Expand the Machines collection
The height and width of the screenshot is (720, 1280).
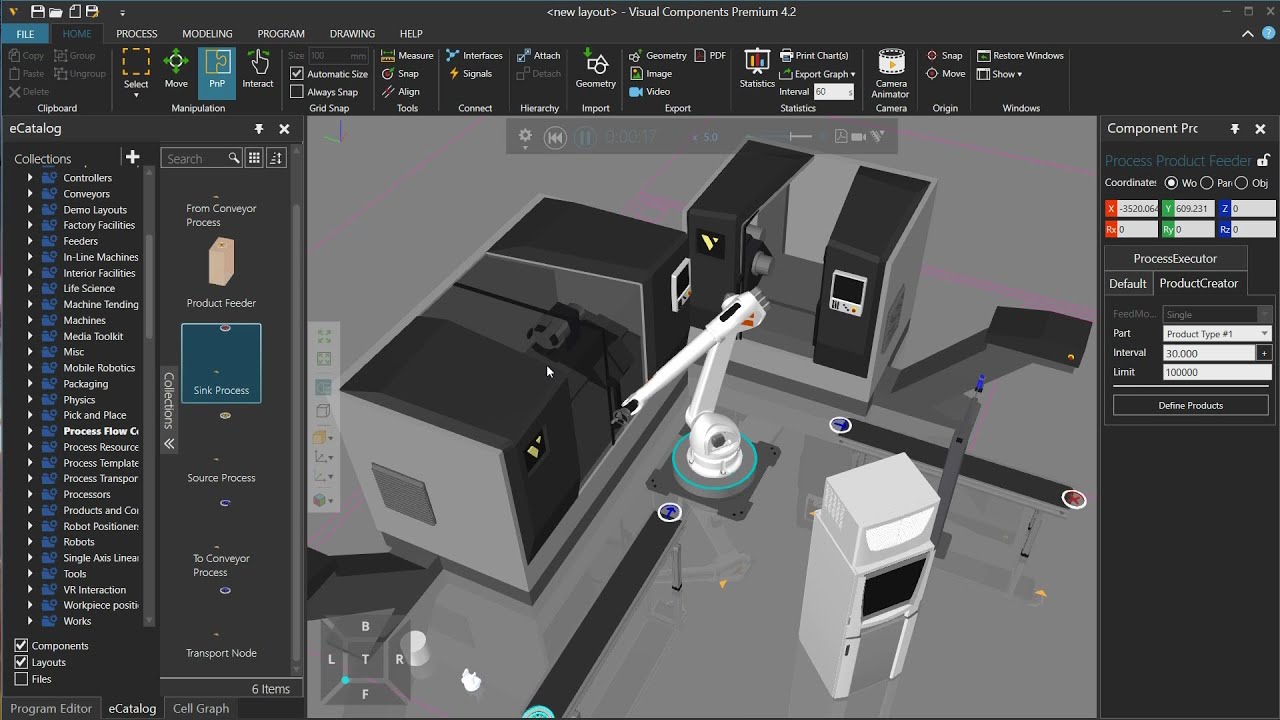coord(30,321)
